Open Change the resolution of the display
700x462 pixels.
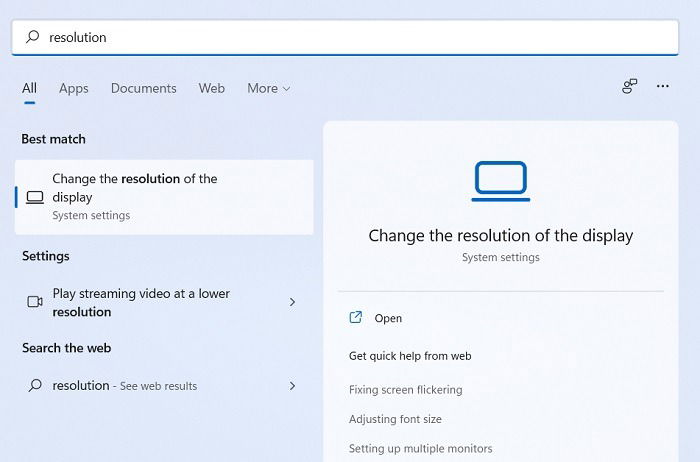pyautogui.click(x=164, y=197)
